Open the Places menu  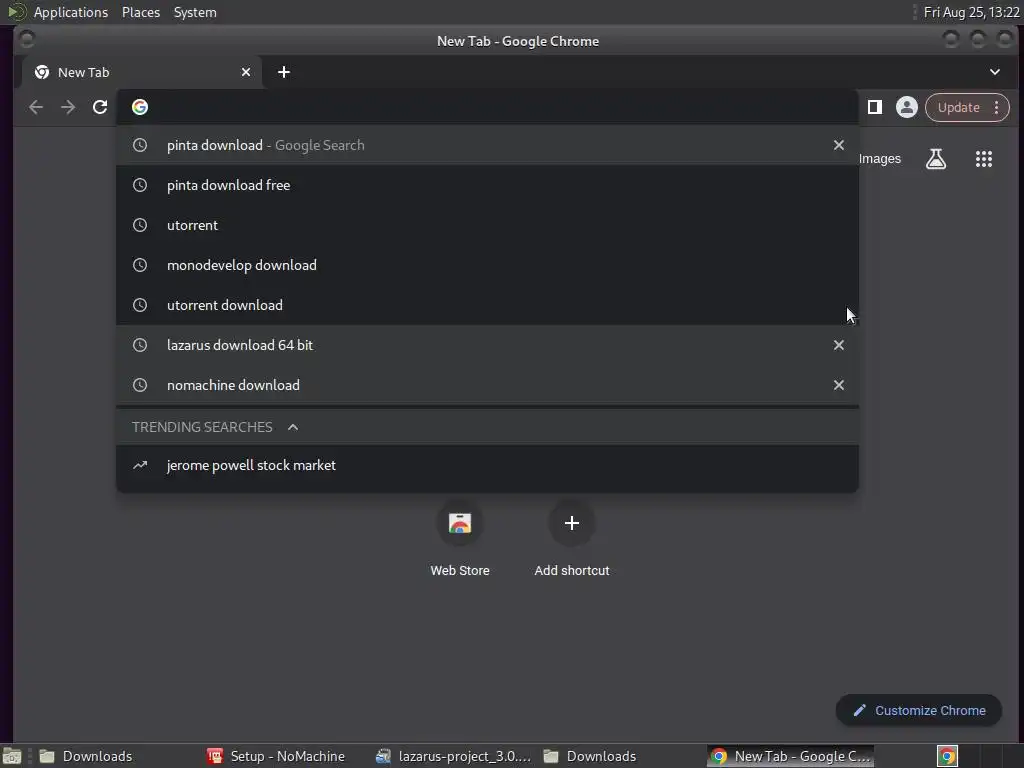point(140,12)
